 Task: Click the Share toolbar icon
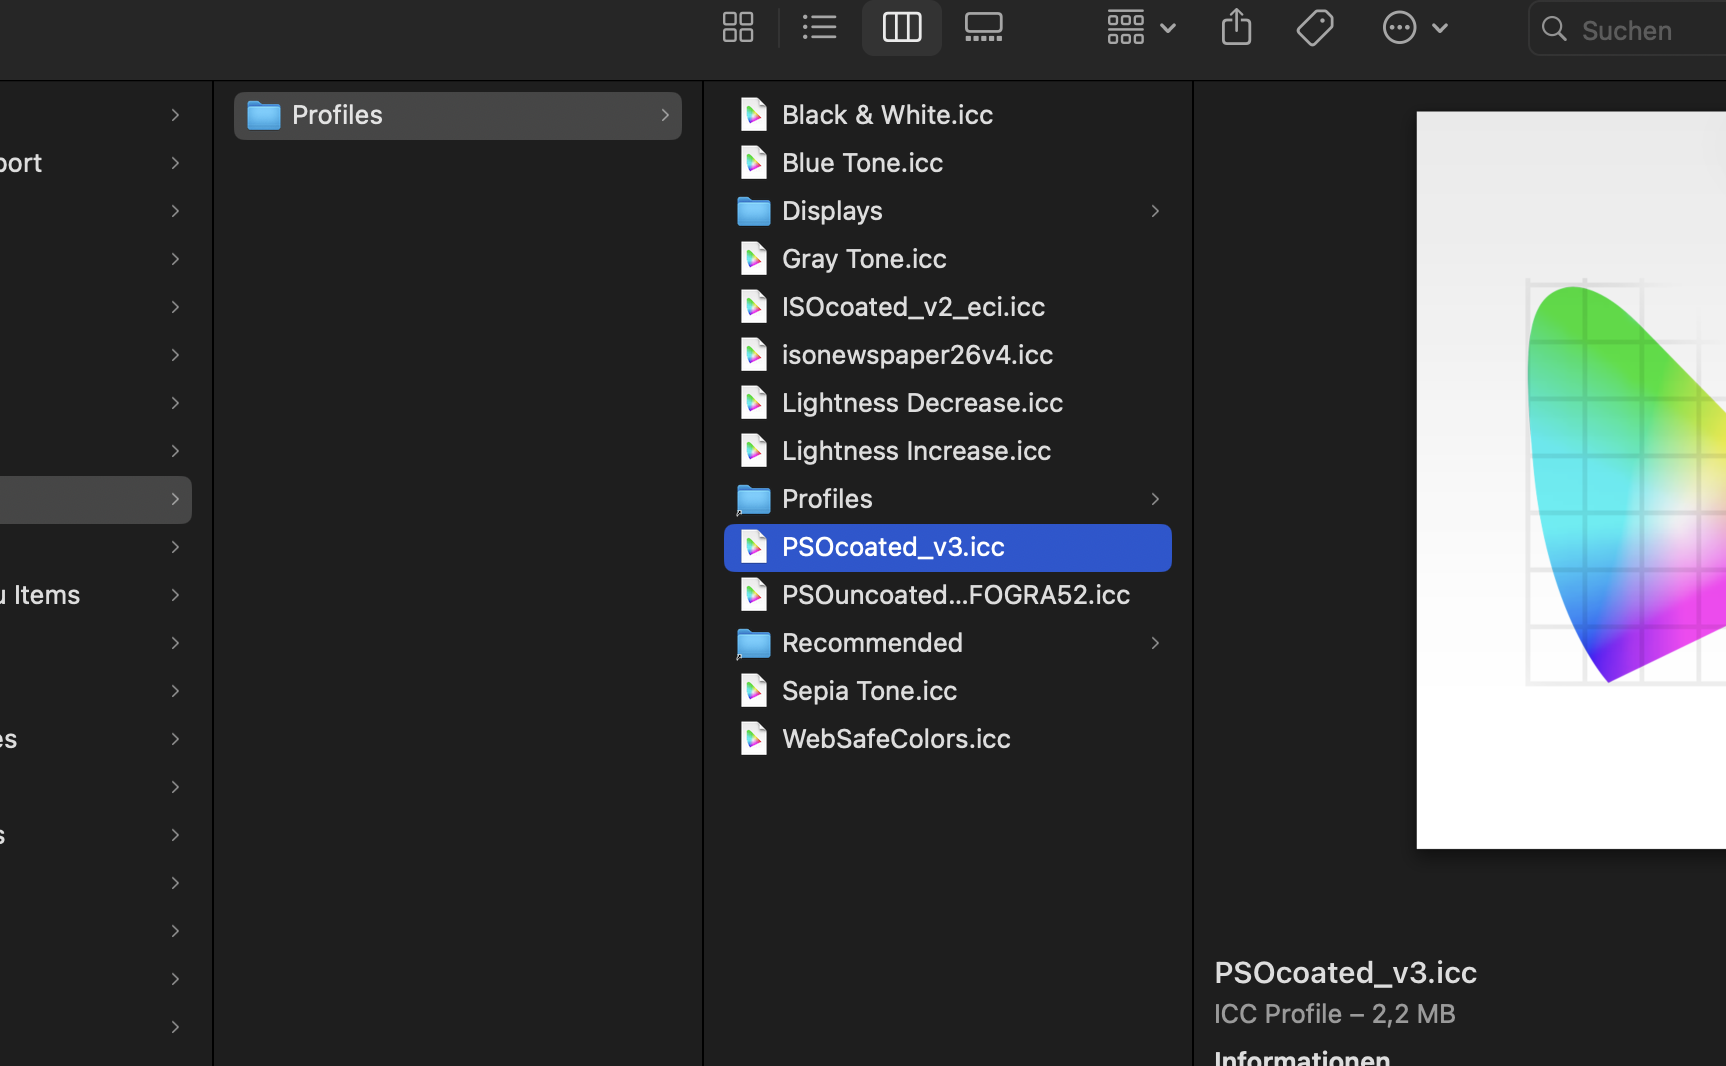point(1236,28)
